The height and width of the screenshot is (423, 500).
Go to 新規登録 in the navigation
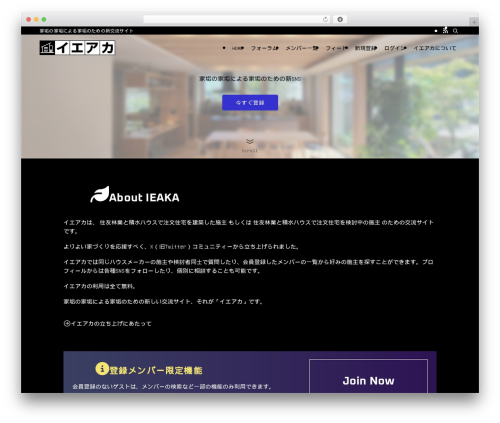[366, 48]
